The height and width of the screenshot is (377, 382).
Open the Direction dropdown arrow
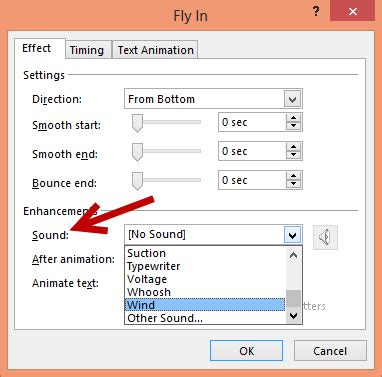click(292, 99)
